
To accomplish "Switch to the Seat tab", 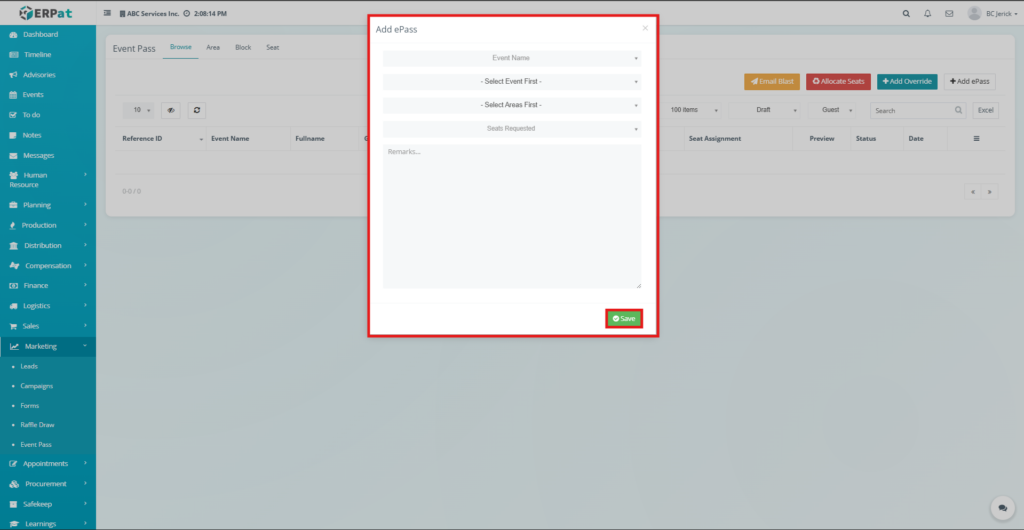I will [272, 47].
